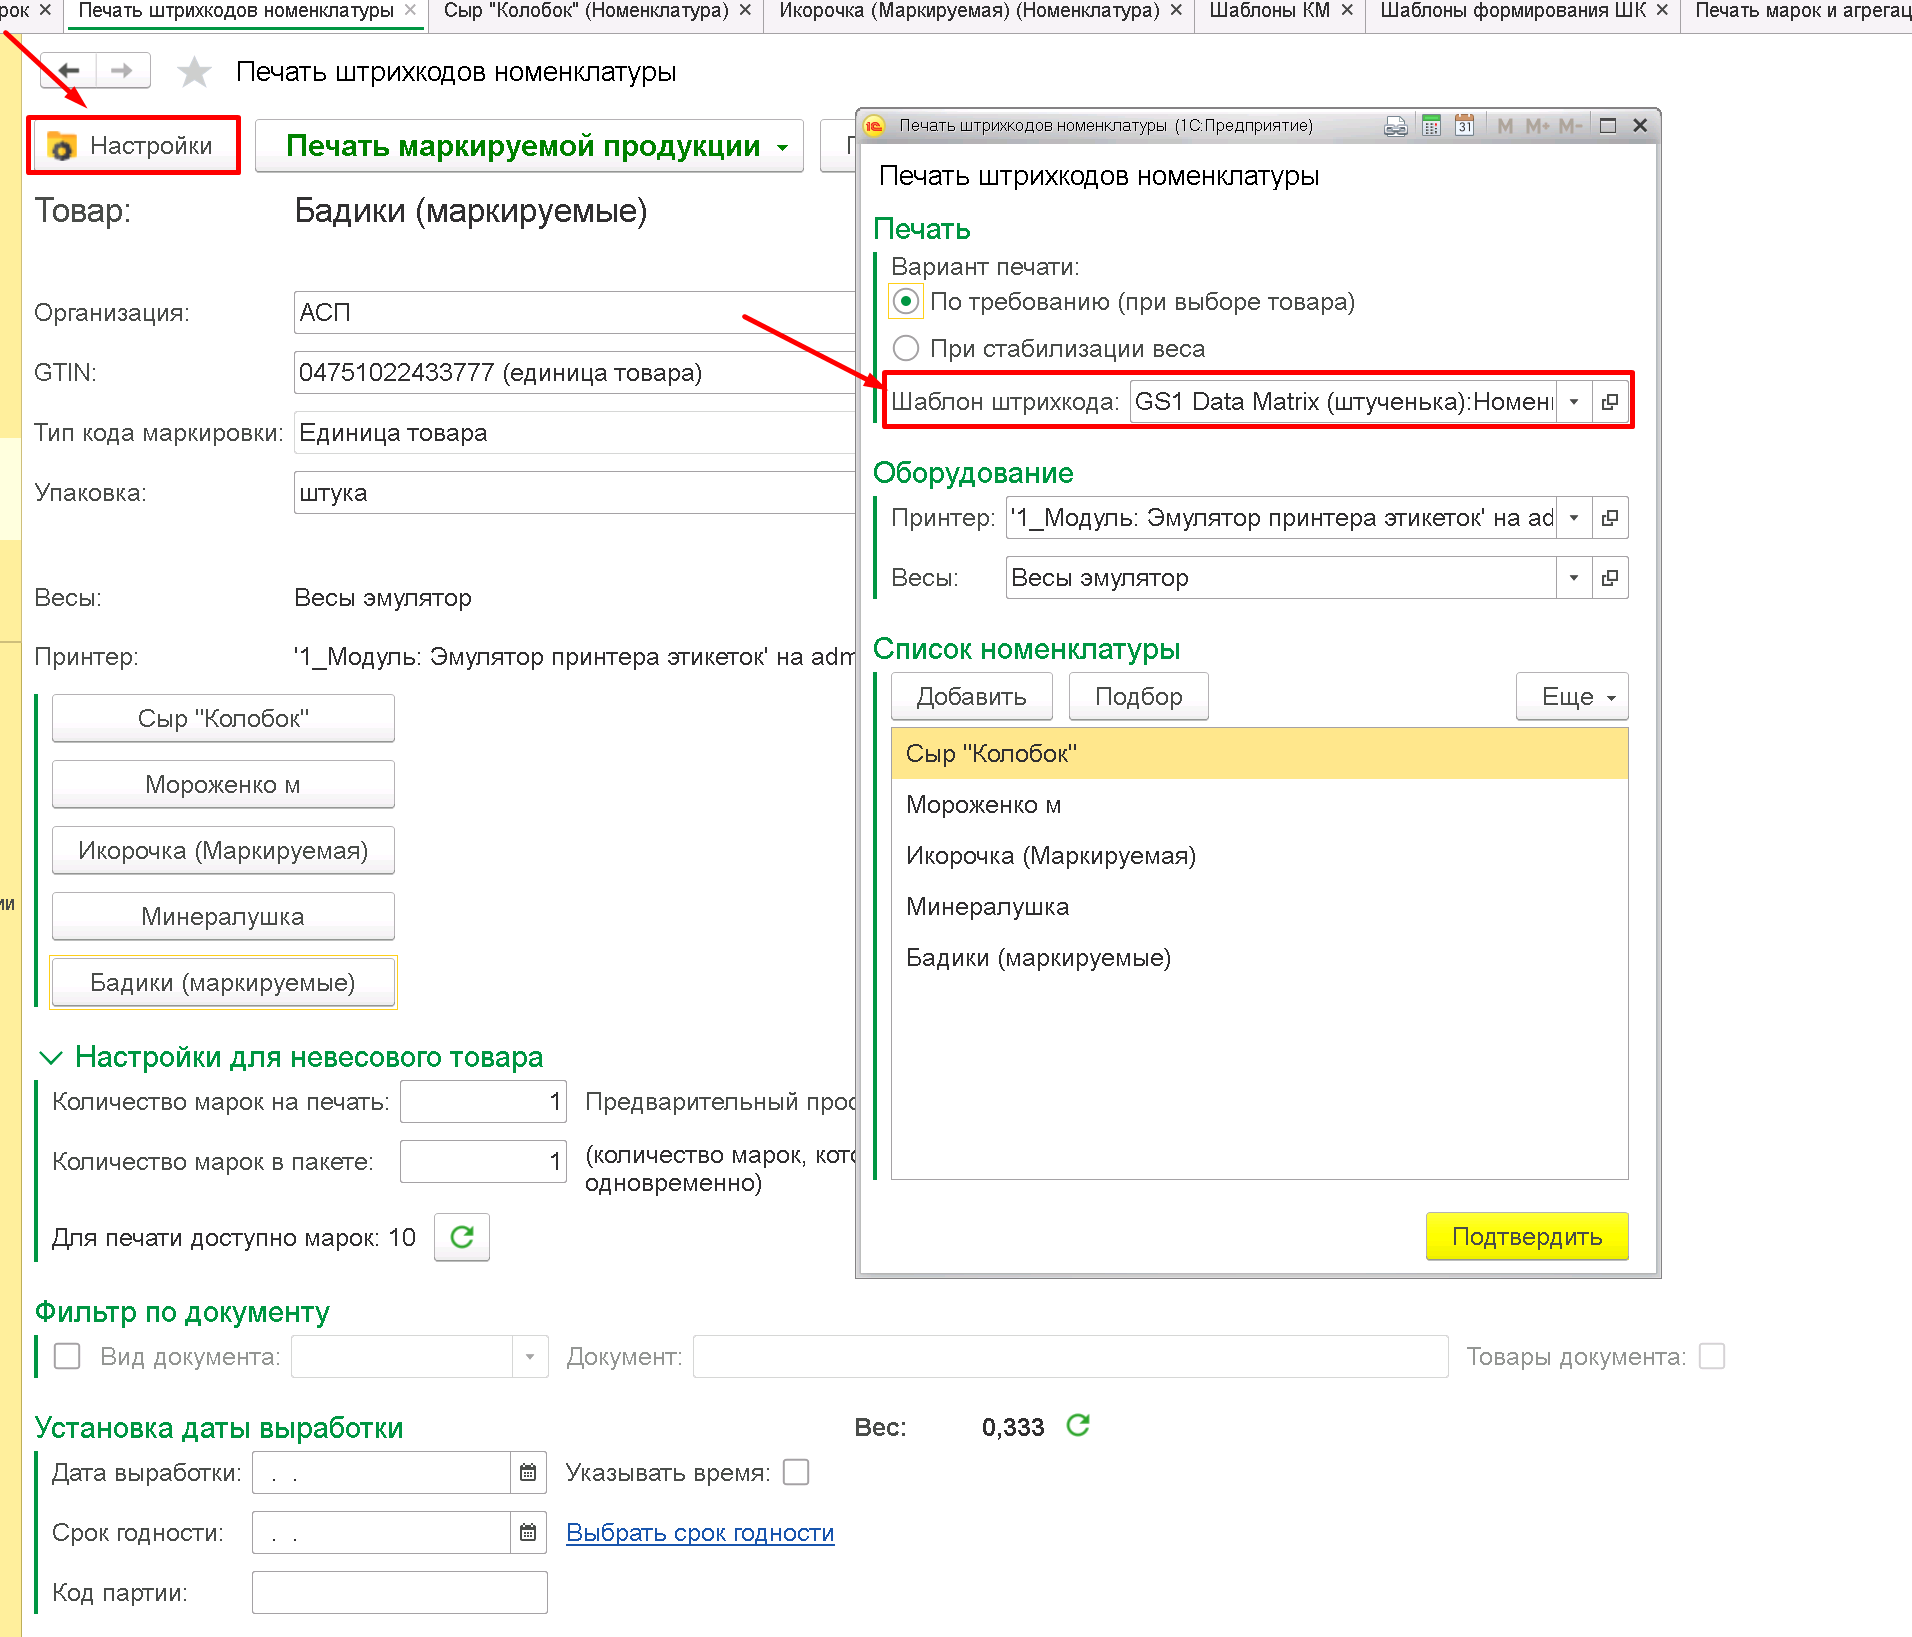Open the Сыр "Колобок" (Номенклатура) tab
The image size is (1912, 1637).
[x=586, y=11]
